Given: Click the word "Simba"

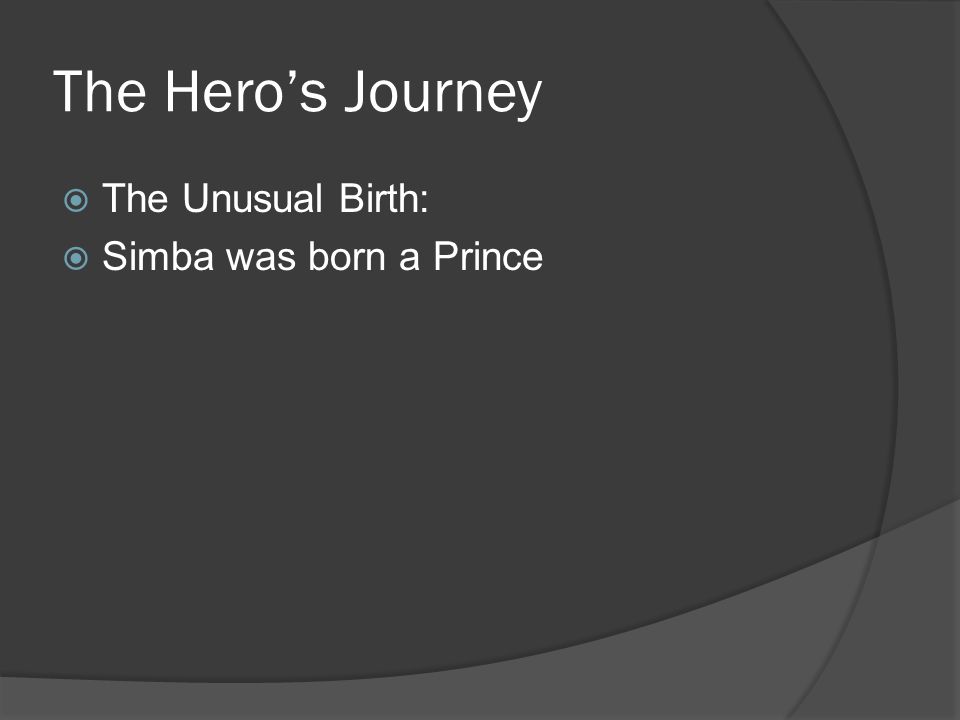Looking at the screenshot, I should pos(158,256).
